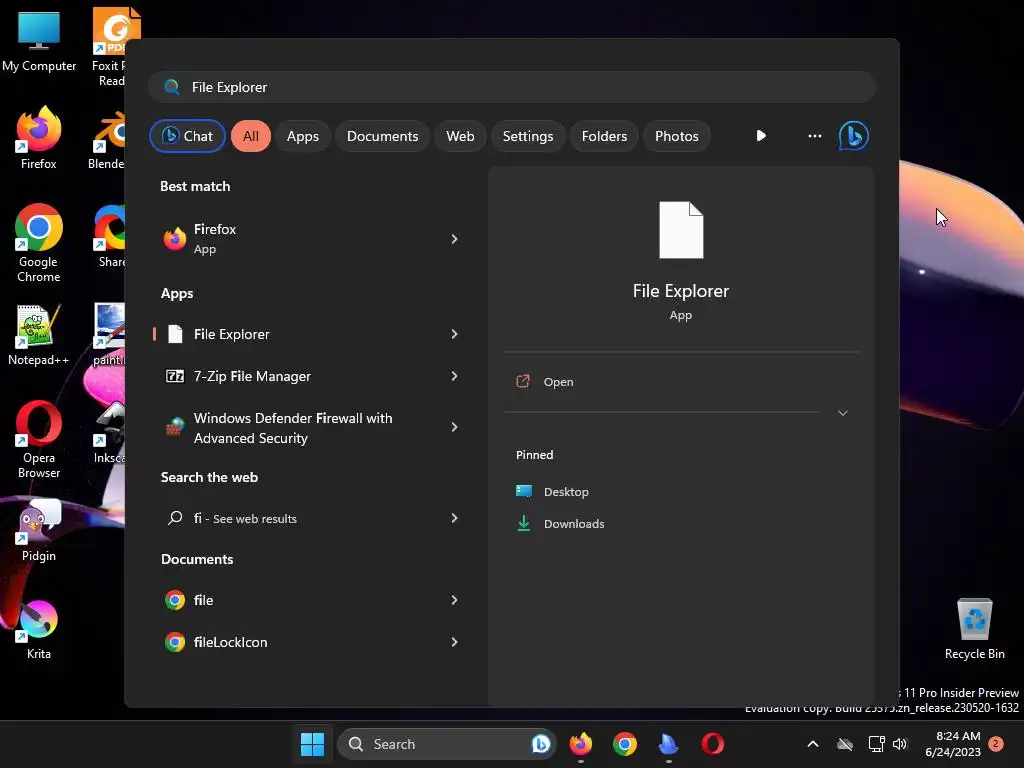Select the Documents filter tab
This screenshot has width=1024, height=768.
pyautogui.click(x=382, y=136)
